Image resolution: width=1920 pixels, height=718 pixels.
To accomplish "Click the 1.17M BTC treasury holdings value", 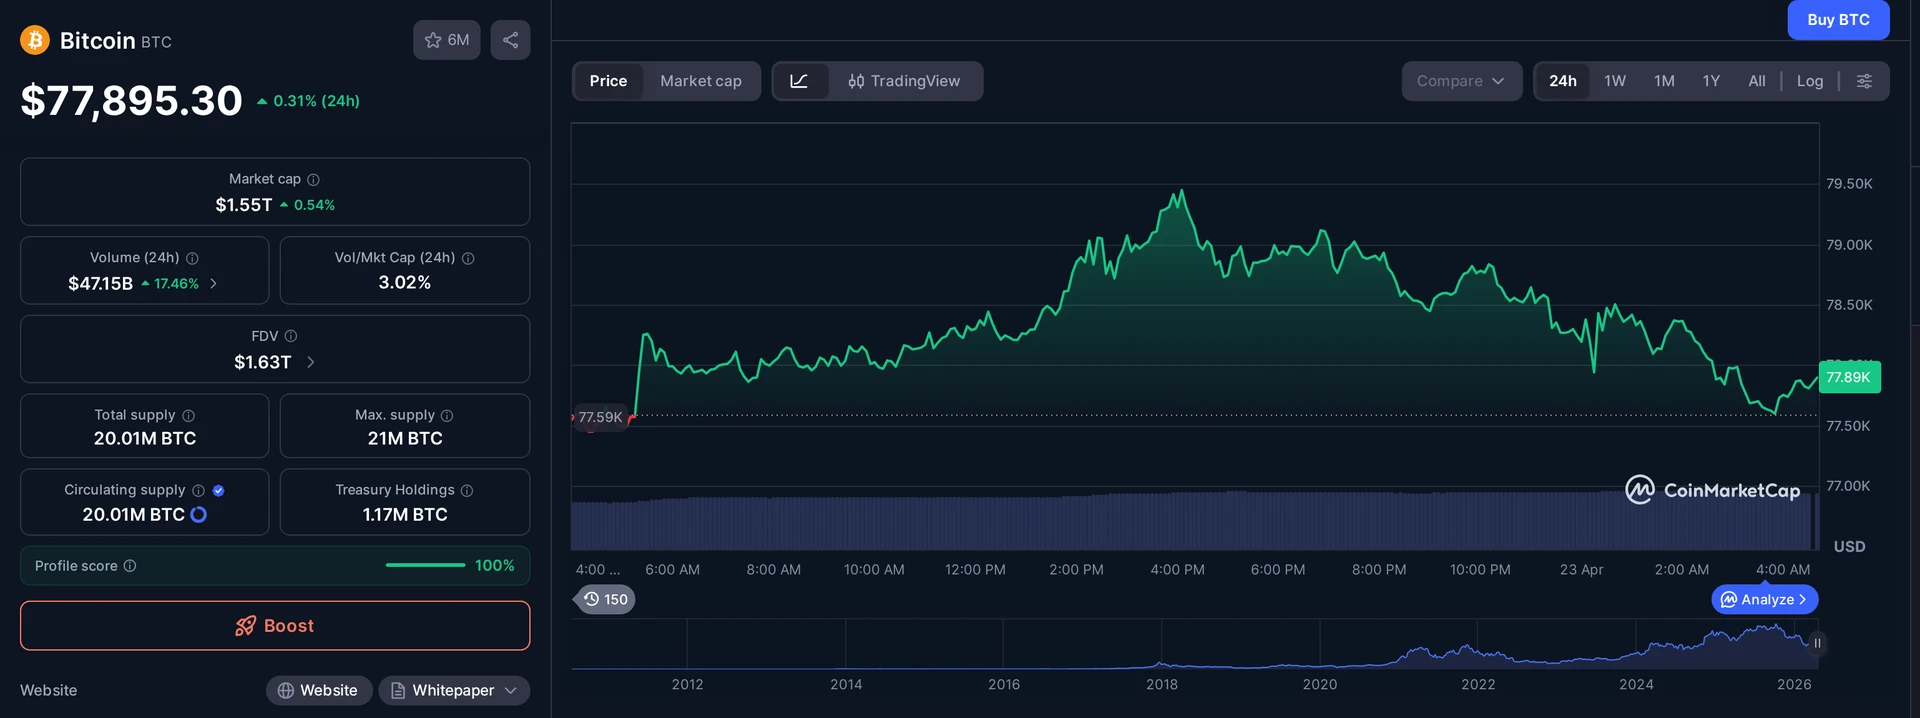I will [405, 515].
